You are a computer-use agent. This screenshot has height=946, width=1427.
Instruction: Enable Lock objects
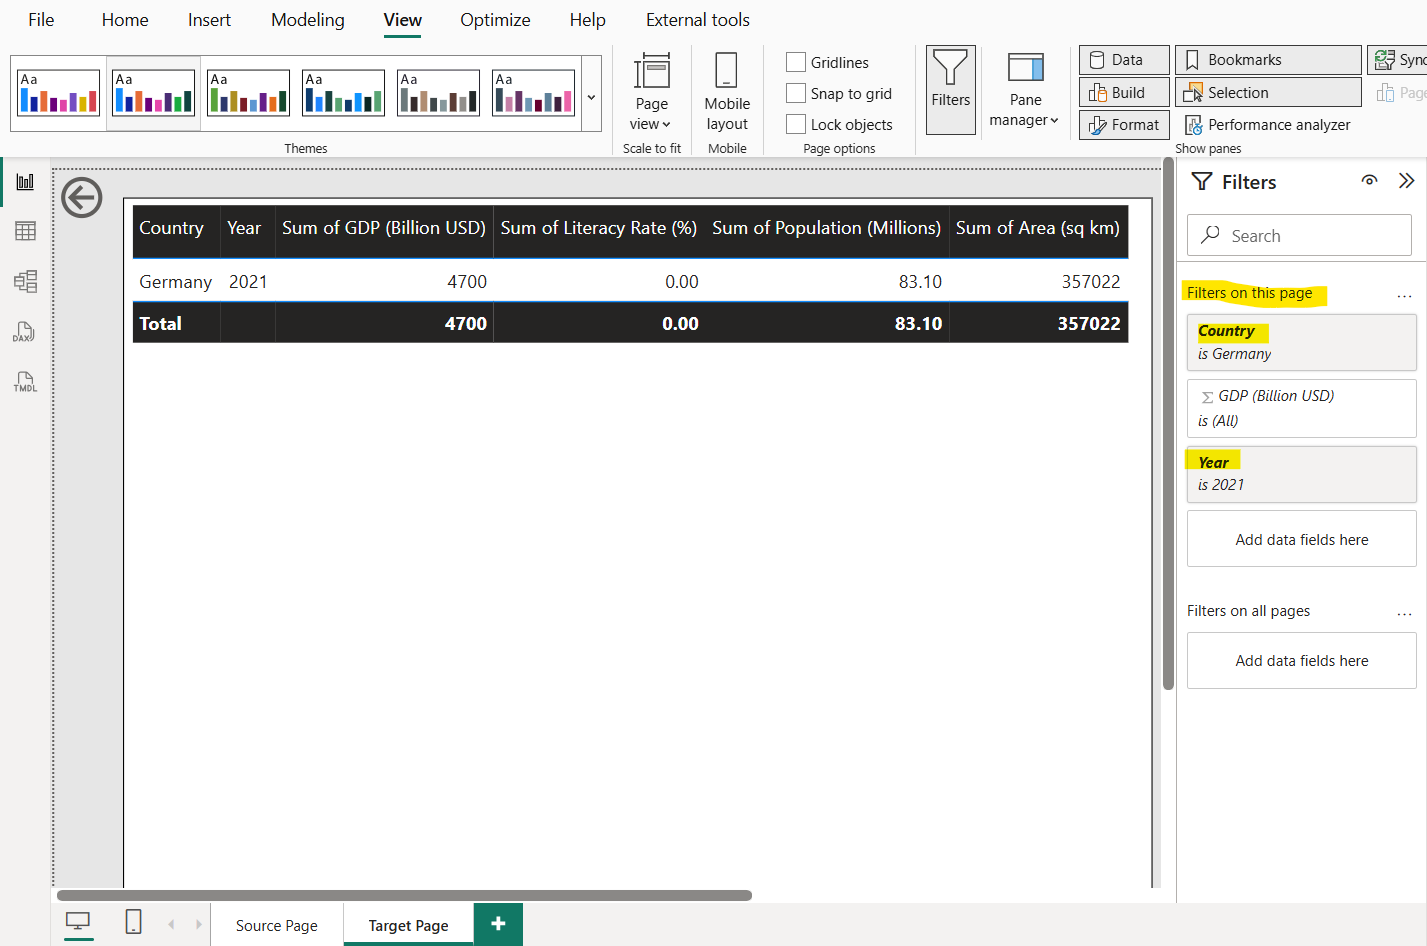796,124
